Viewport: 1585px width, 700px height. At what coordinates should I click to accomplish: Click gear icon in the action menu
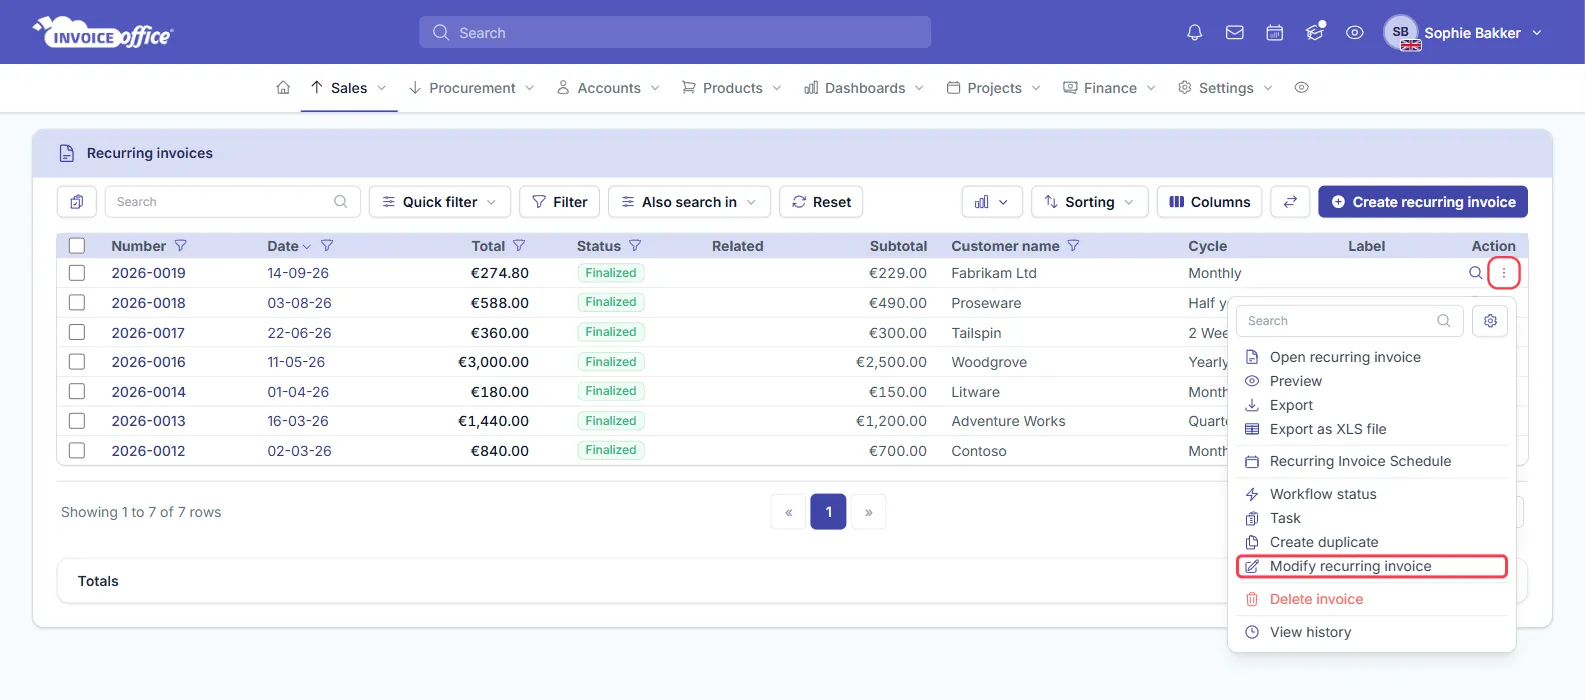click(x=1490, y=321)
